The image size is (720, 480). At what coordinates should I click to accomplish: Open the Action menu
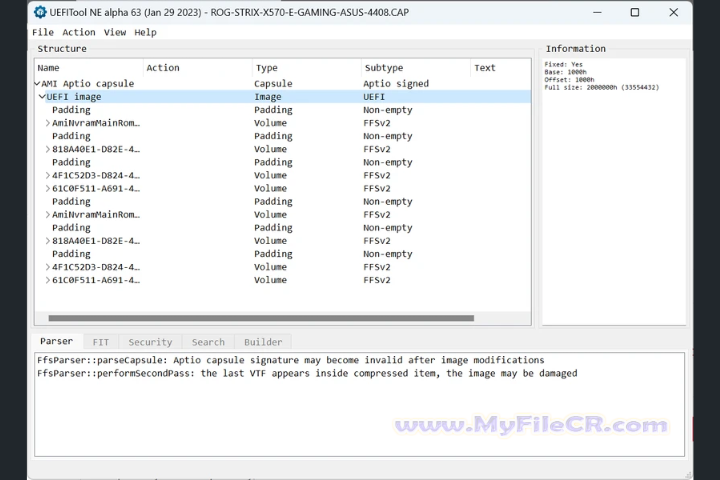coord(78,32)
